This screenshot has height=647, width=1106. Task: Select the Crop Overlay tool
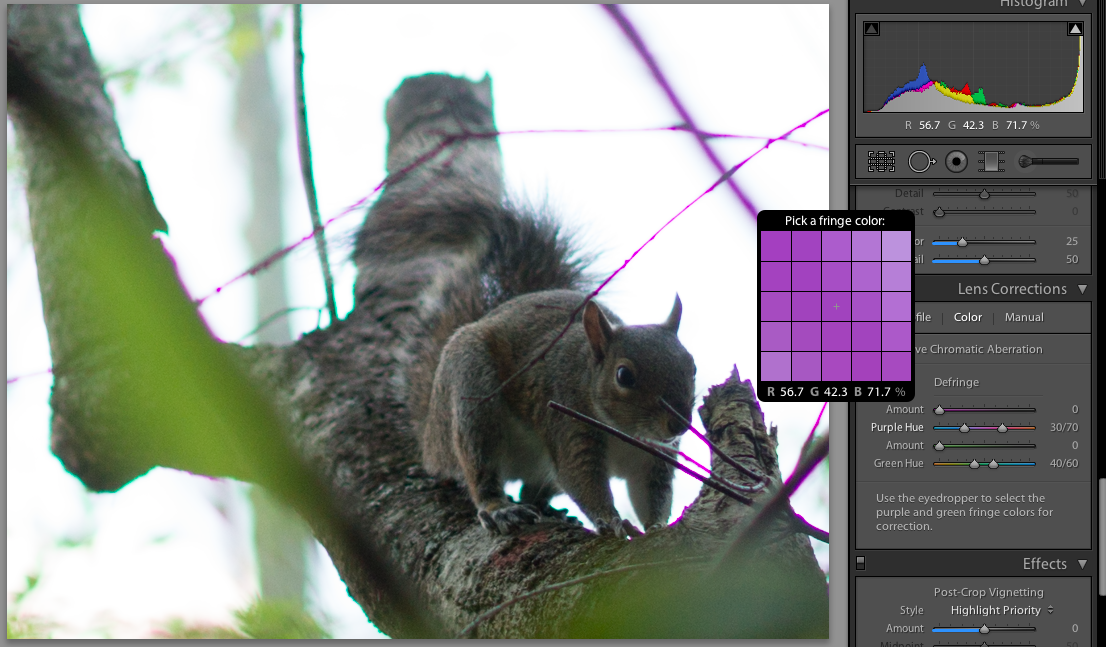point(881,161)
